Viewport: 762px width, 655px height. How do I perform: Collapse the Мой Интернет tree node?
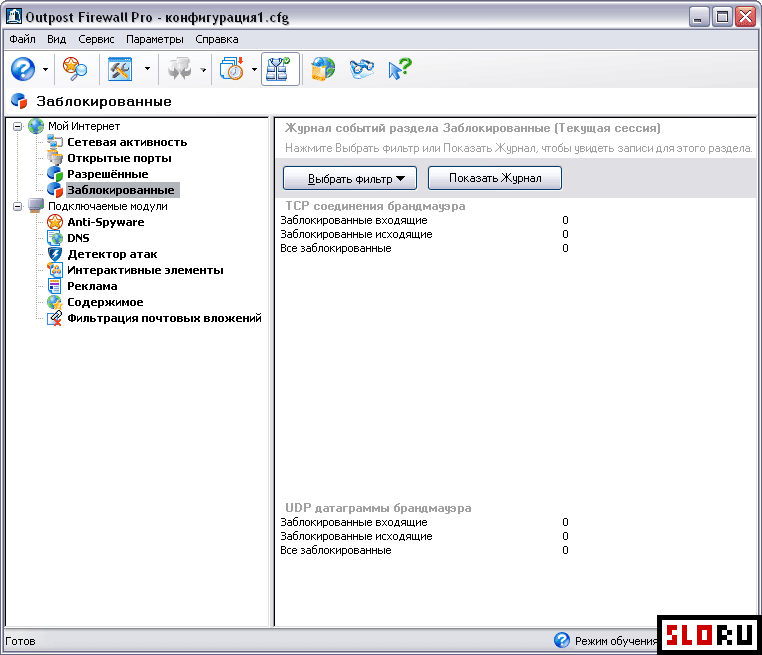coord(17,126)
